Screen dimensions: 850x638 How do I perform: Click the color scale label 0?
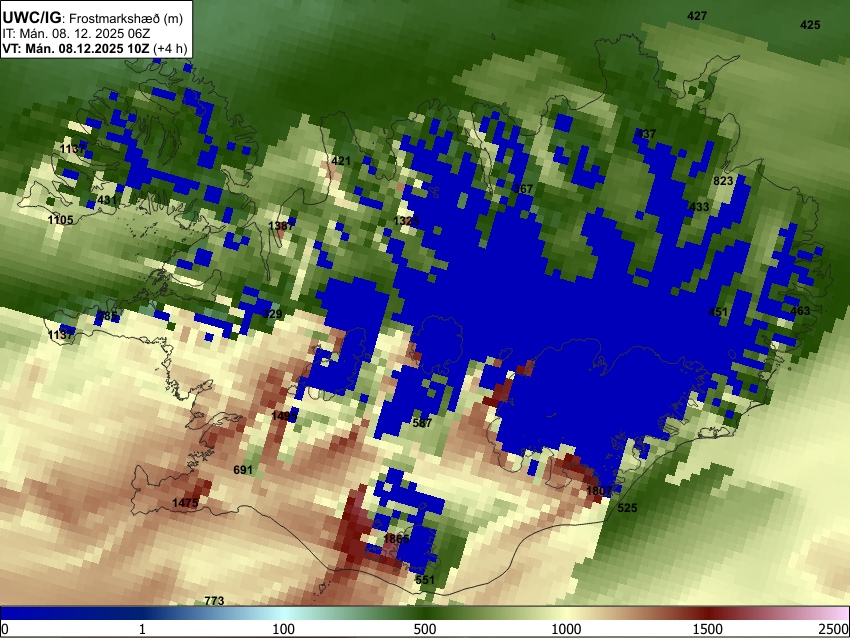[x=5, y=629]
